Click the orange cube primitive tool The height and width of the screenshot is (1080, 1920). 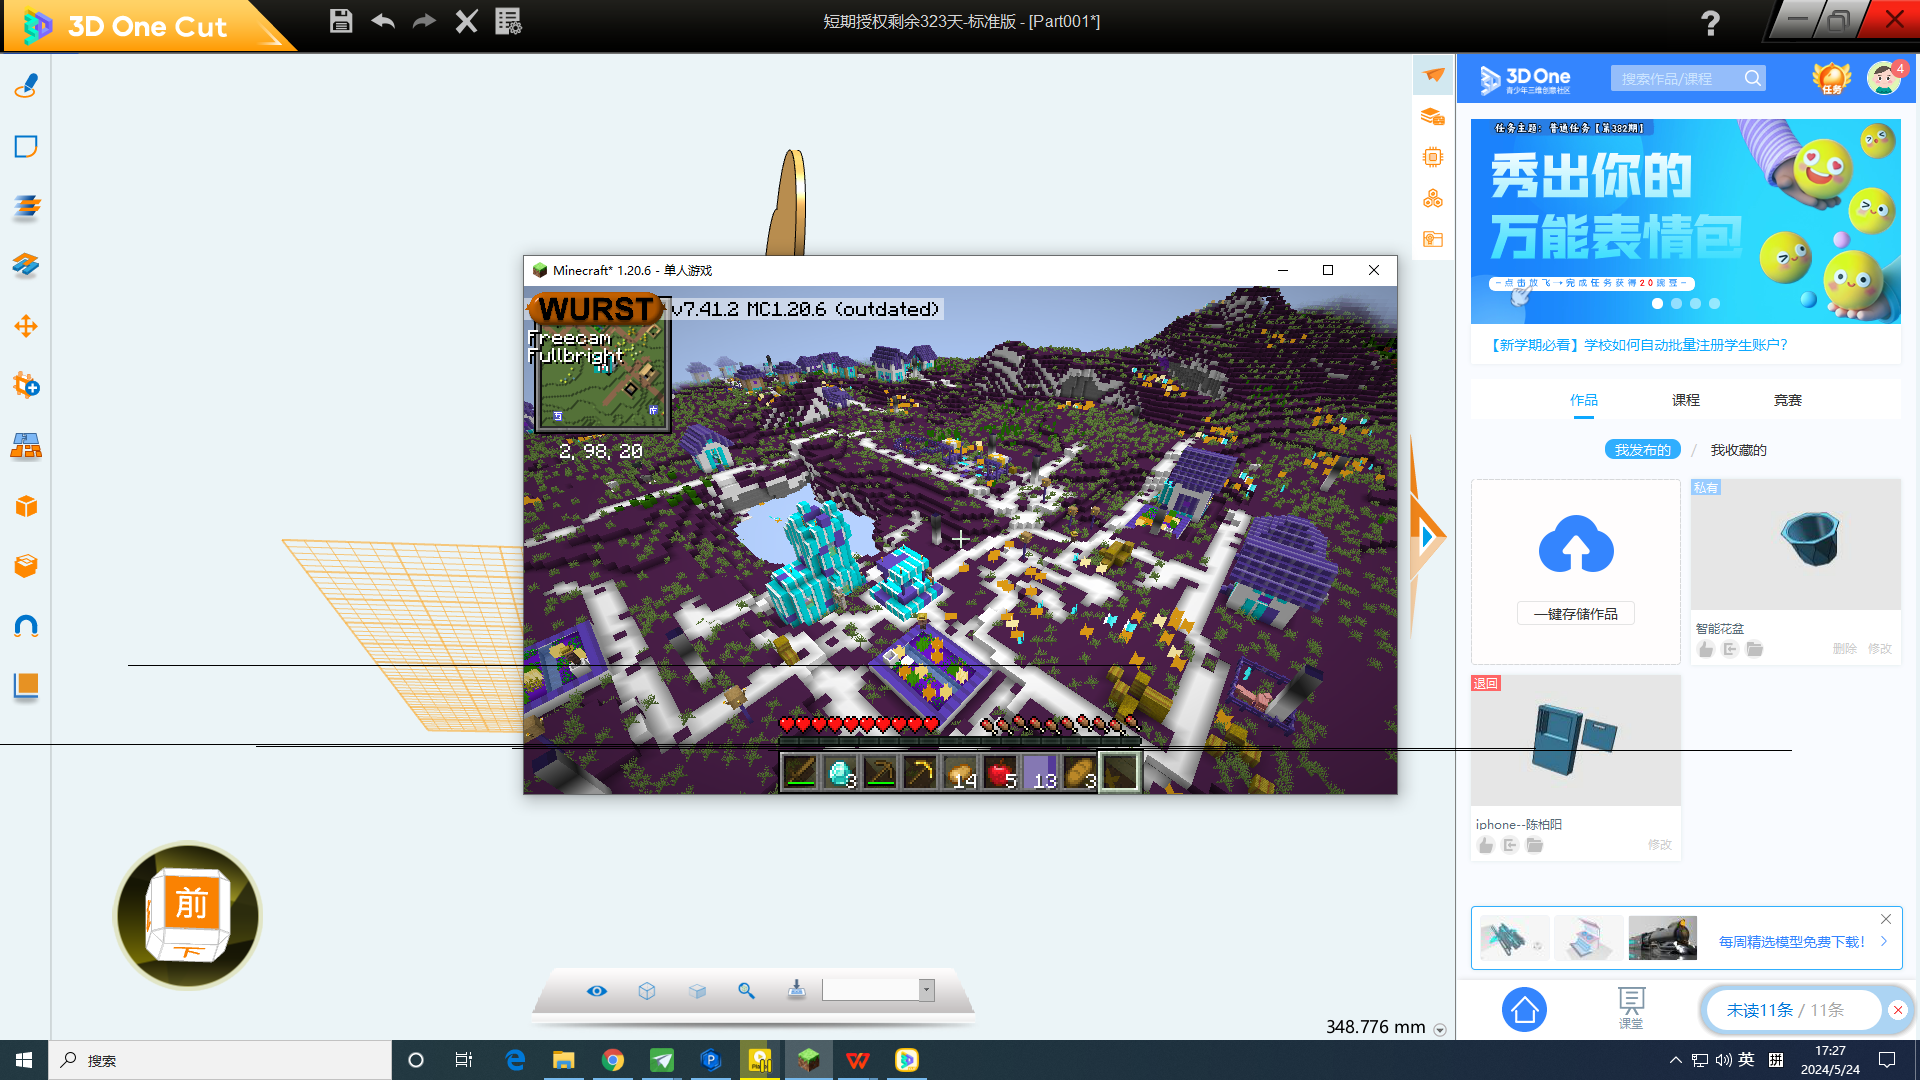point(26,506)
